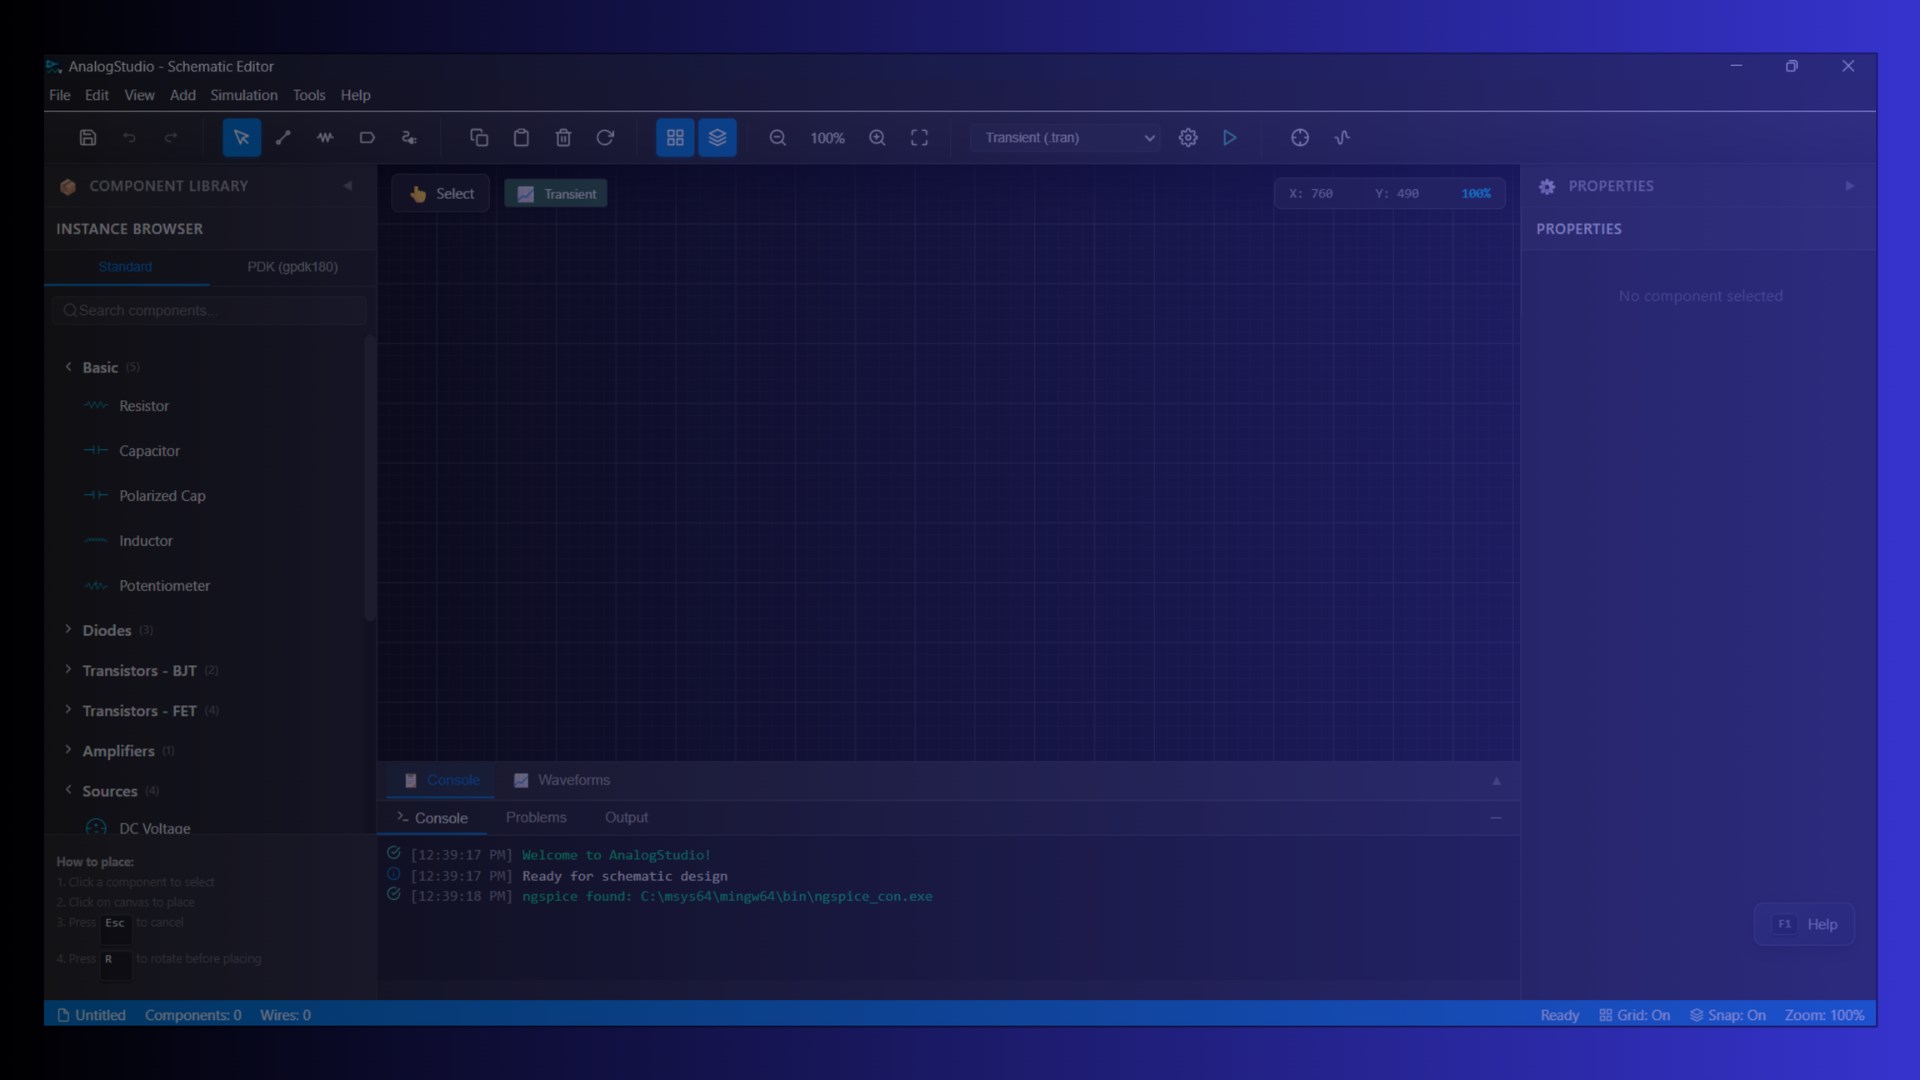Image resolution: width=1920 pixels, height=1080 pixels.
Task: Toggle the snap layers toolbar button
Action: pos(717,138)
